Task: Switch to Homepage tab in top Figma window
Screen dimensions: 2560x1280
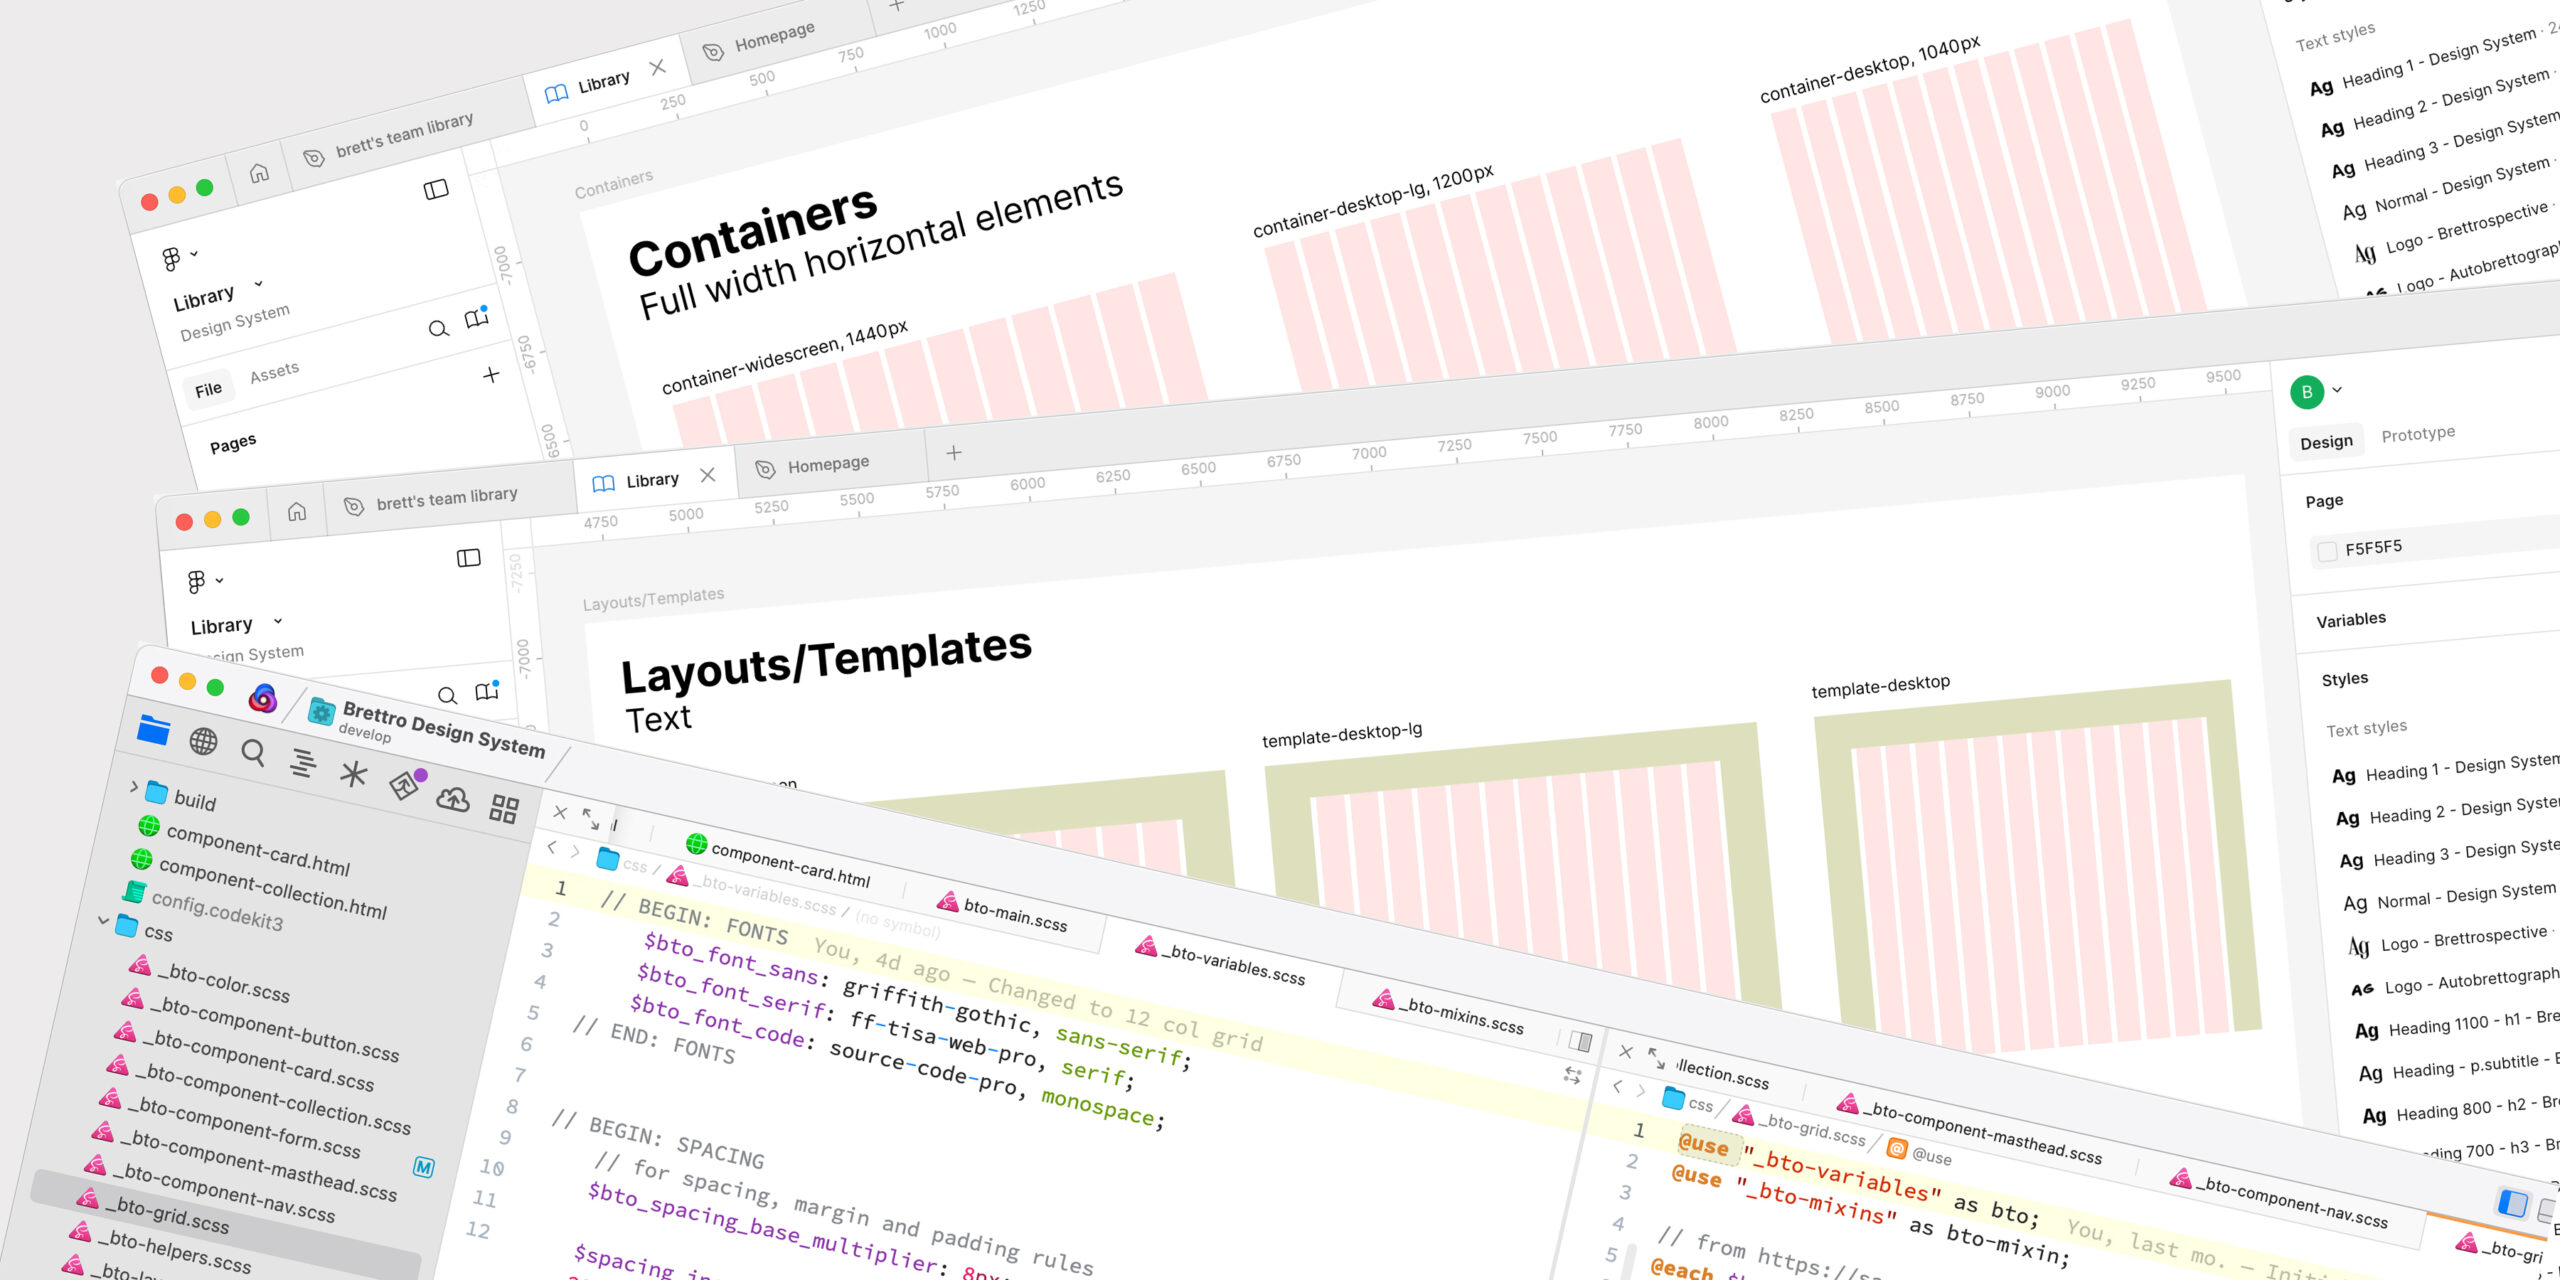Action: point(774,37)
